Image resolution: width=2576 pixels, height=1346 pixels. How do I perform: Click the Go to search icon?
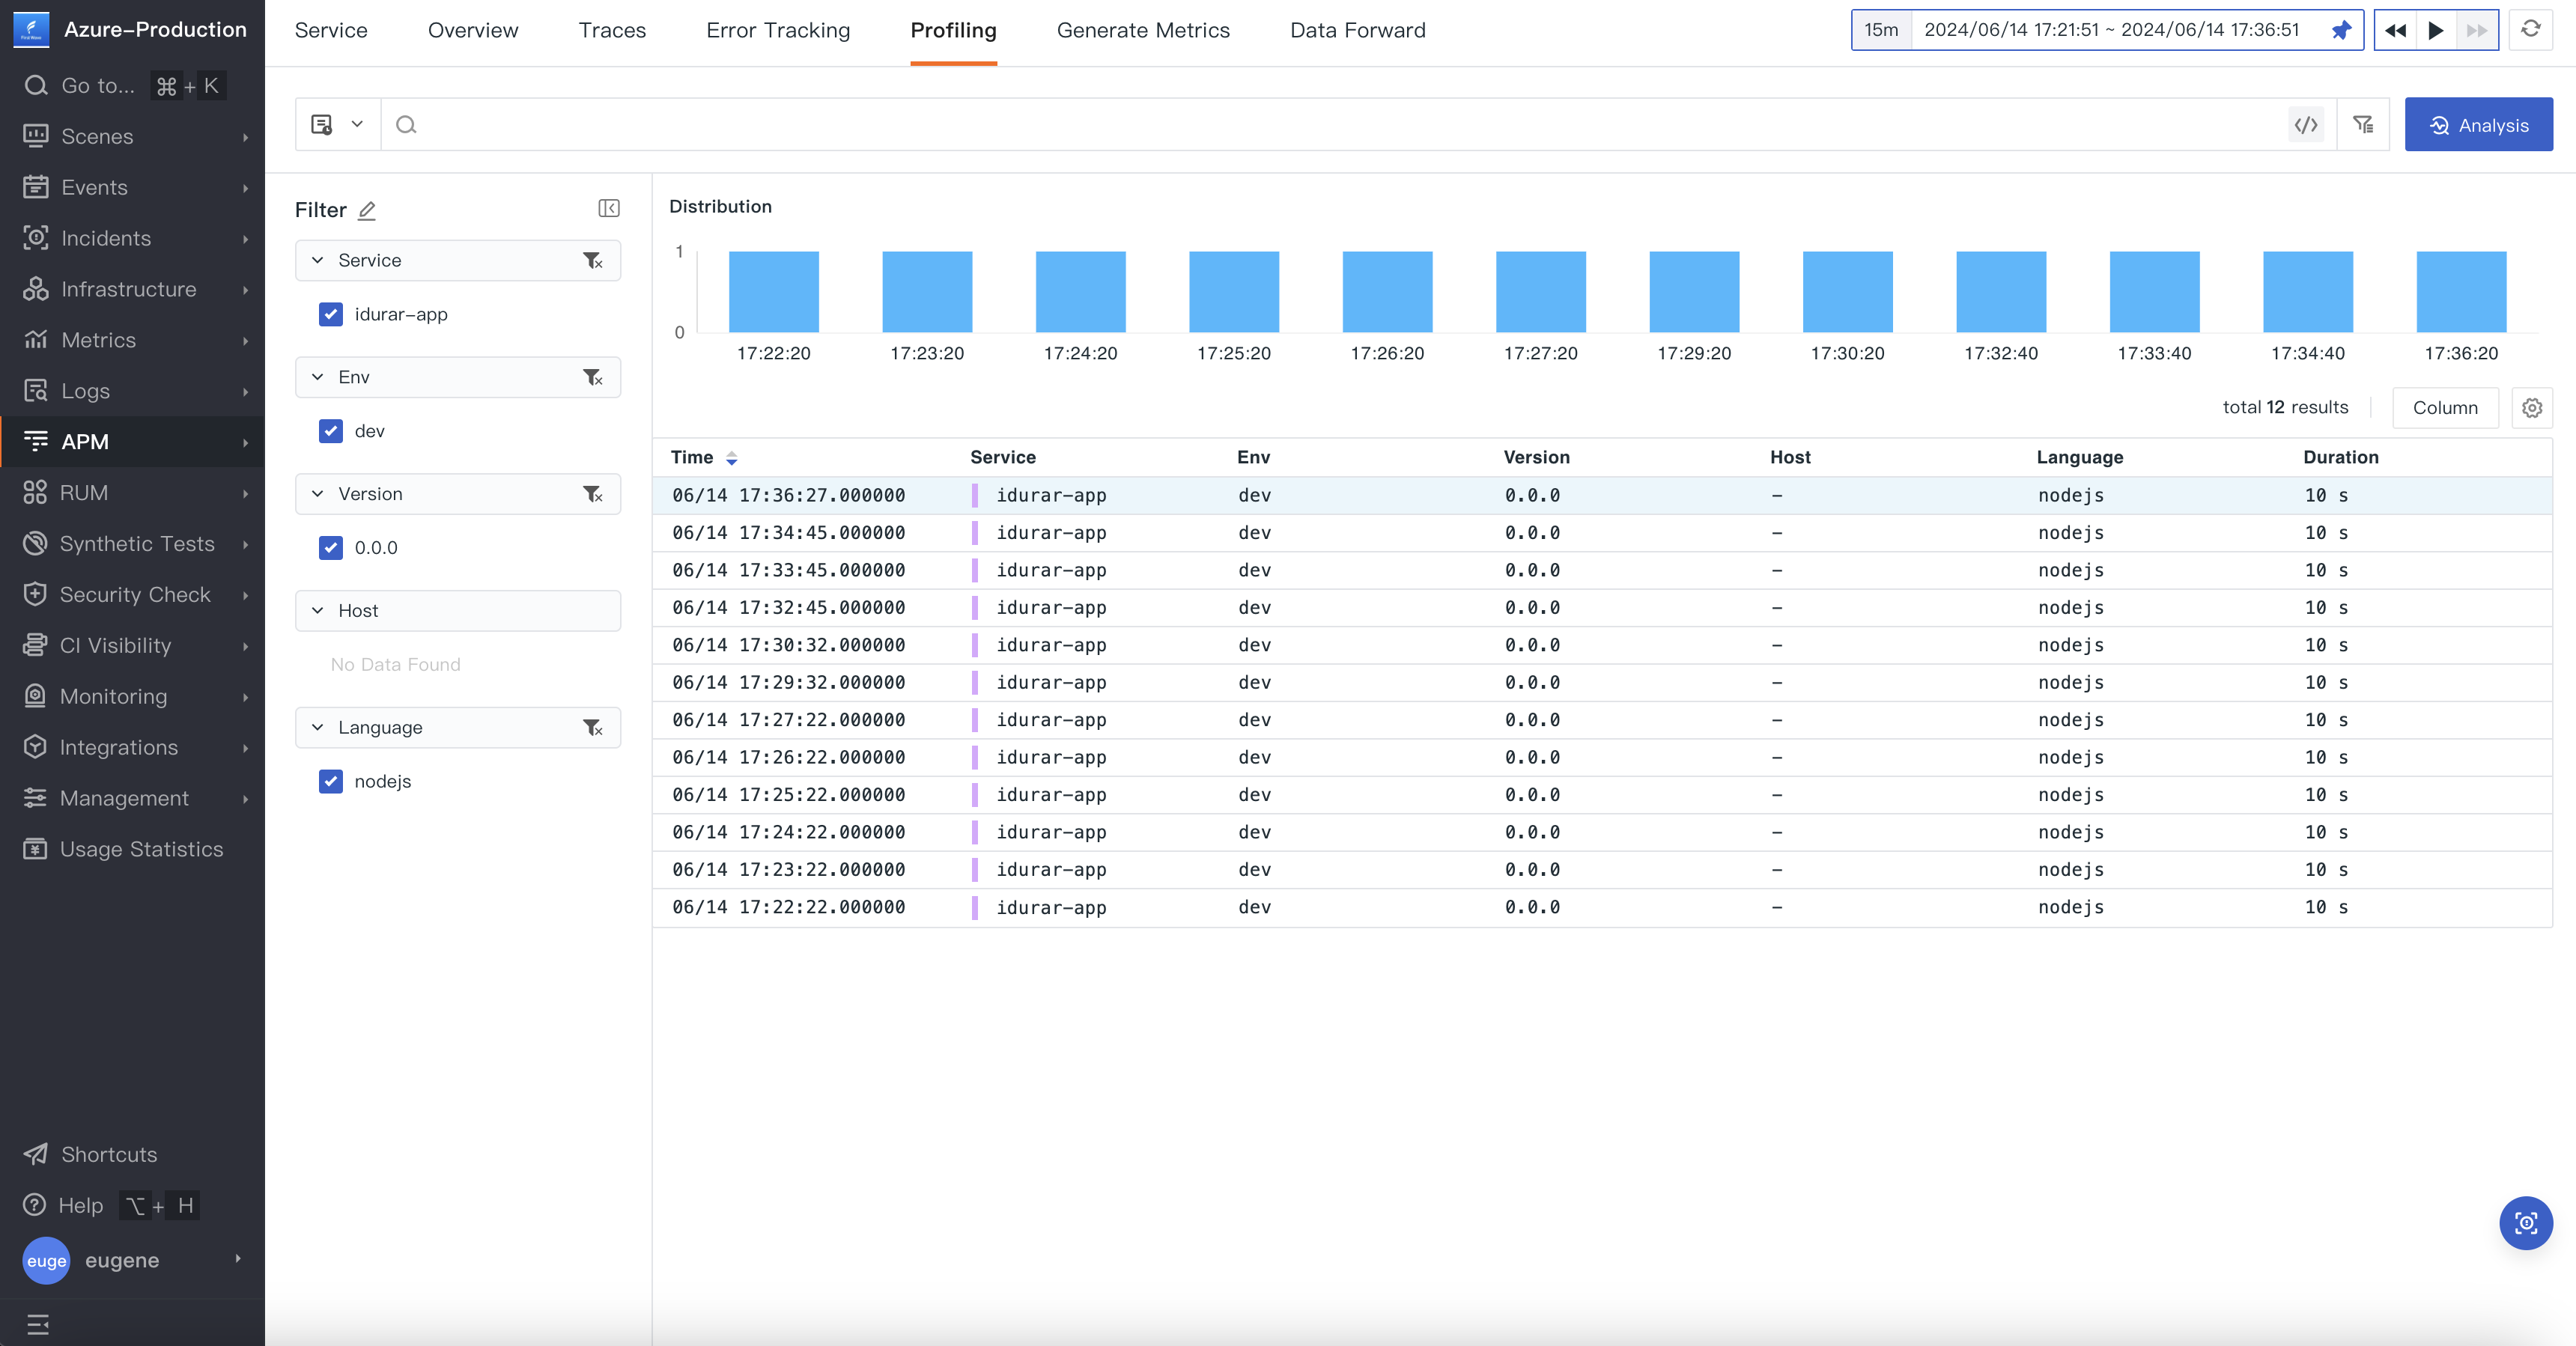coord(36,85)
